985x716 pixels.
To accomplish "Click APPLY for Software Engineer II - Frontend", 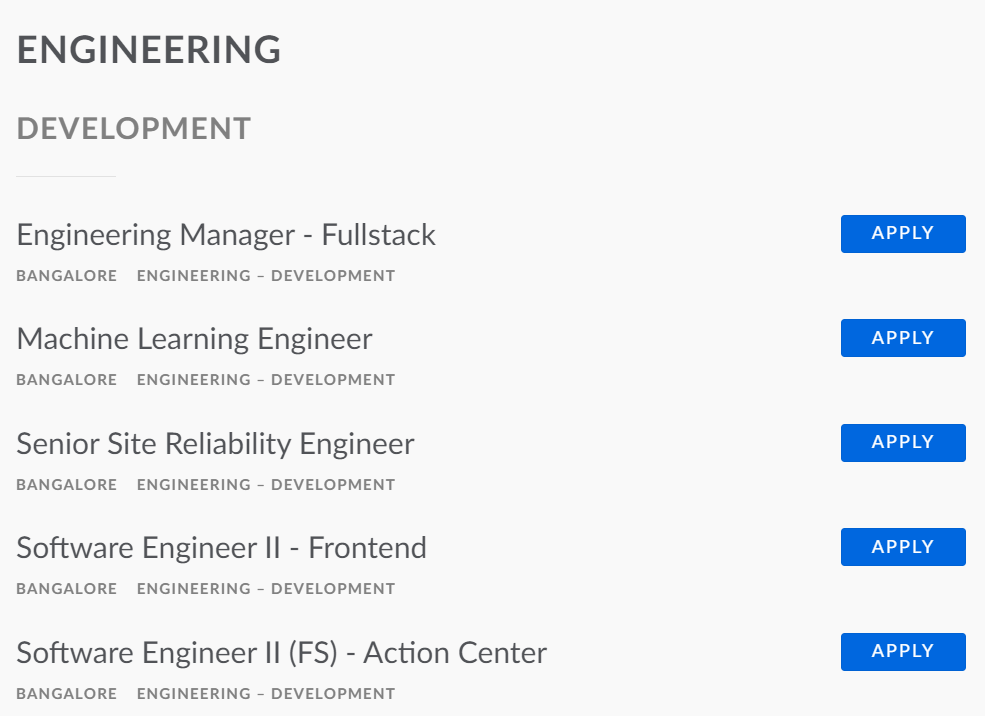I will pyautogui.click(x=902, y=547).
